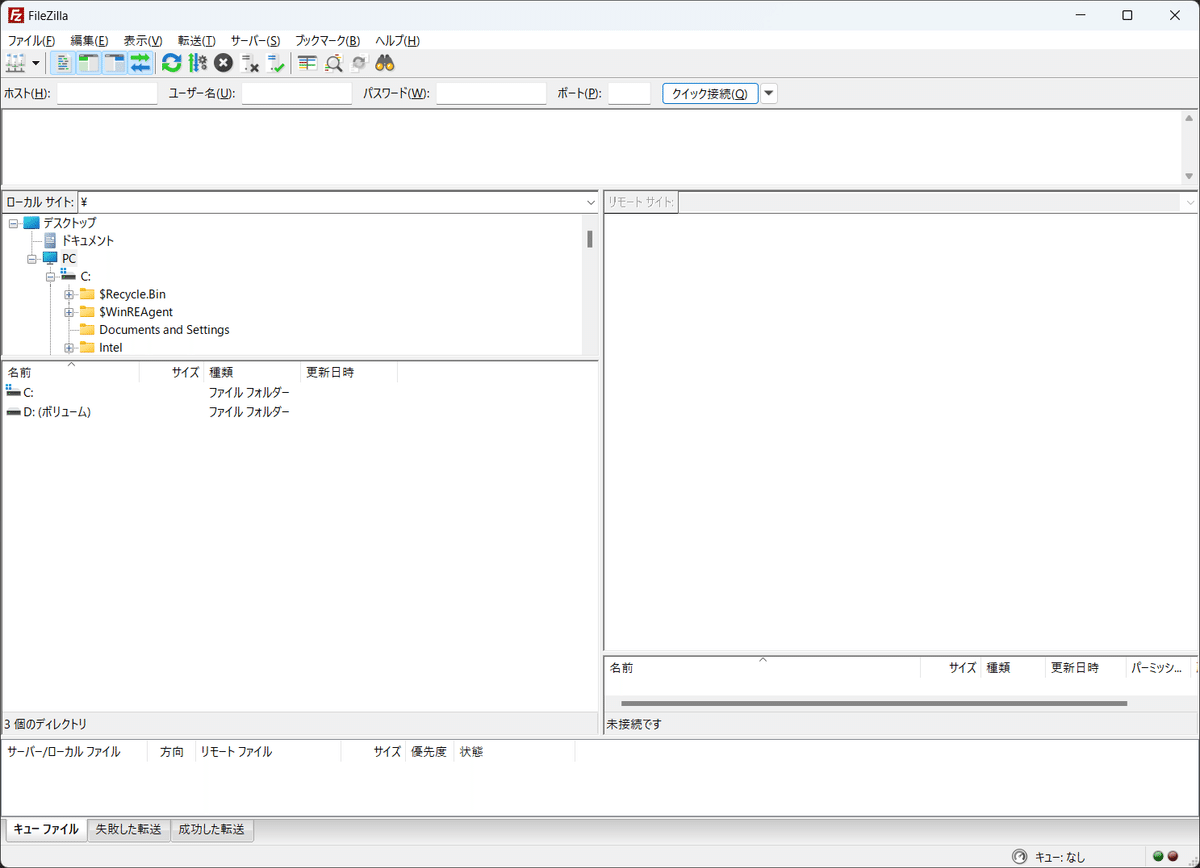Viewport: 1200px width, 868px height.
Task: Open the filename filters dialog
Action: click(x=307, y=63)
